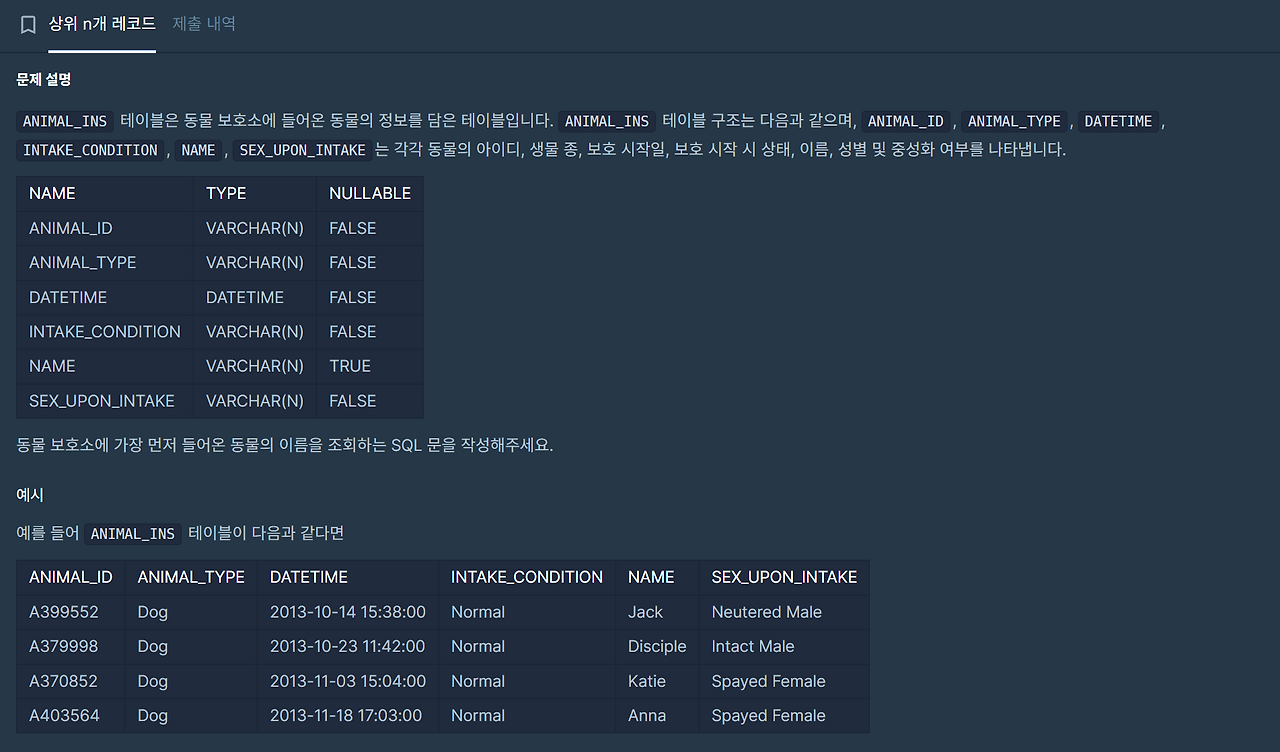Select the NAME header of the schema table
Image resolution: width=1280 pixels, height=752 pixels.
(x=52, y=193)
